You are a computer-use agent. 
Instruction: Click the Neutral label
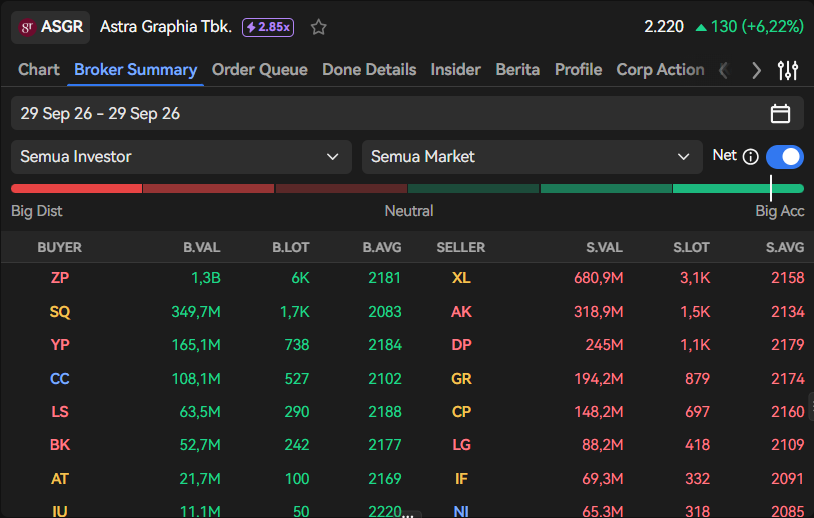(x=409, y=211)
